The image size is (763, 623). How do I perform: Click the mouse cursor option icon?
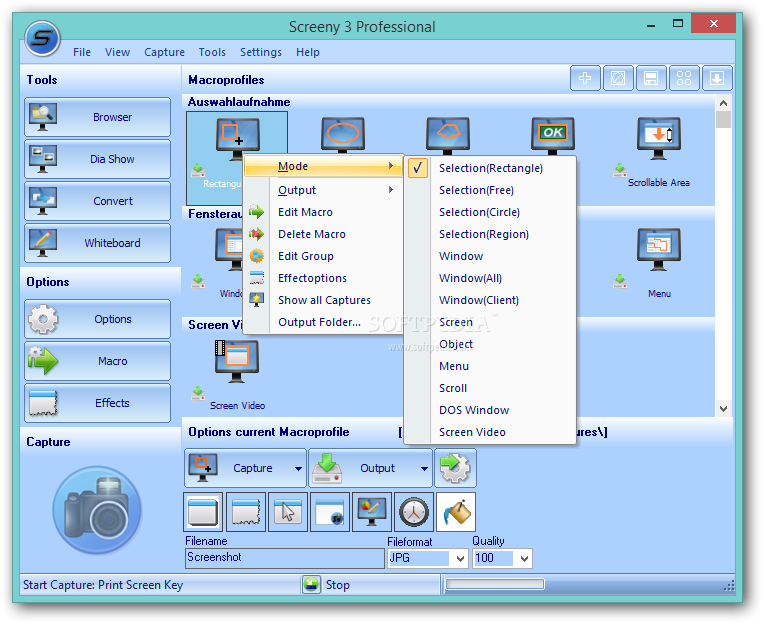(x=288, y=512)
